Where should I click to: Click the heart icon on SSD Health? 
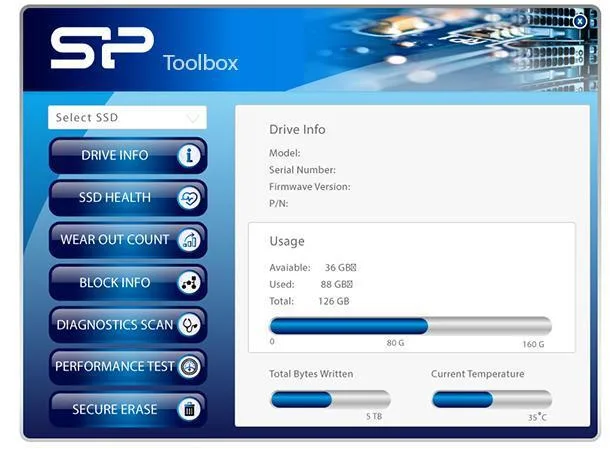pyautogui.click(x=189, y=198)
